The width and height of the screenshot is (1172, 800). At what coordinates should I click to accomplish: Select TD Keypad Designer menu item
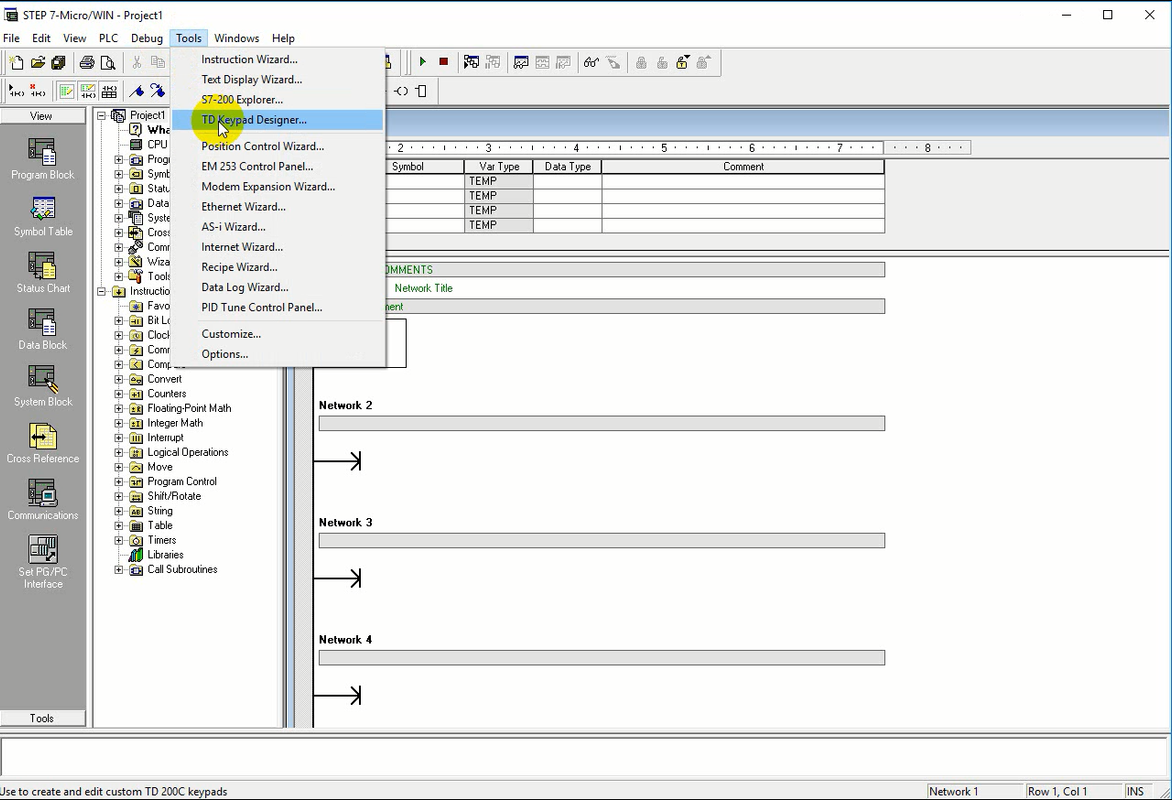tap(277, 120)
